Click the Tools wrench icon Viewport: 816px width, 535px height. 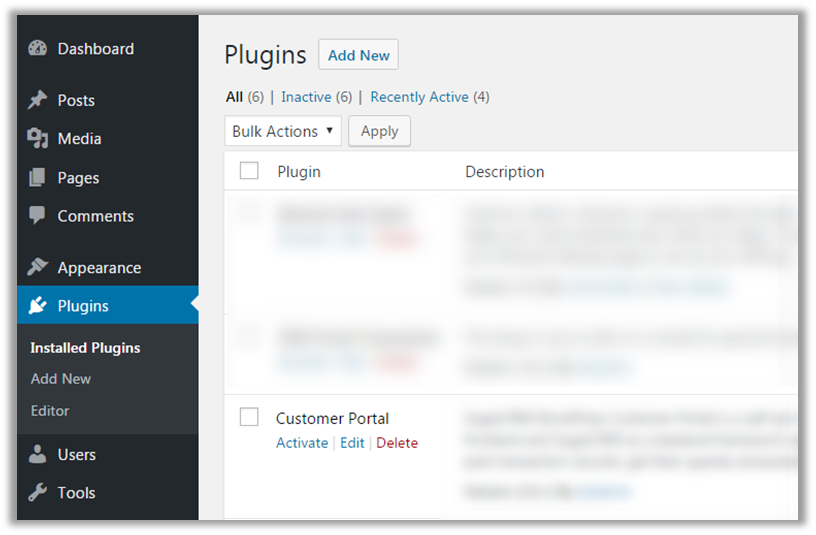[x=38, y=493]
